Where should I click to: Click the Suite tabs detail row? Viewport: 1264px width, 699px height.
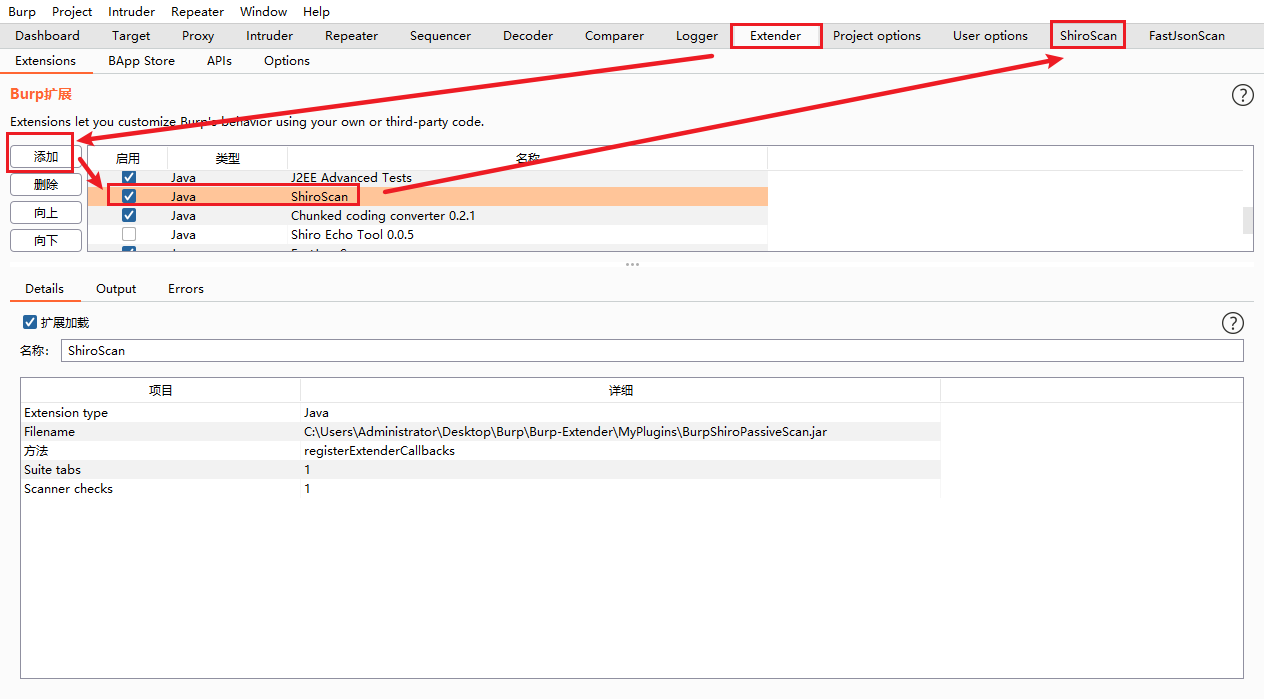[481, 470]
